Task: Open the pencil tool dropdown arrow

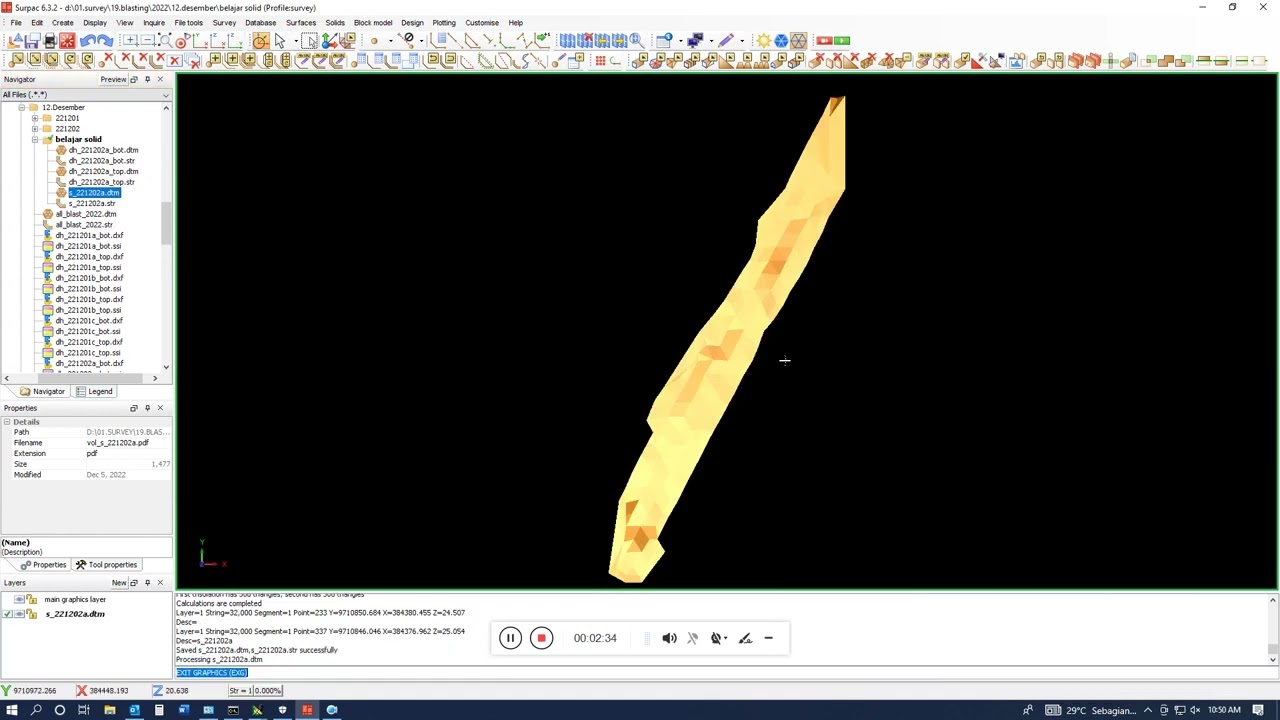Action: (742, 40)
